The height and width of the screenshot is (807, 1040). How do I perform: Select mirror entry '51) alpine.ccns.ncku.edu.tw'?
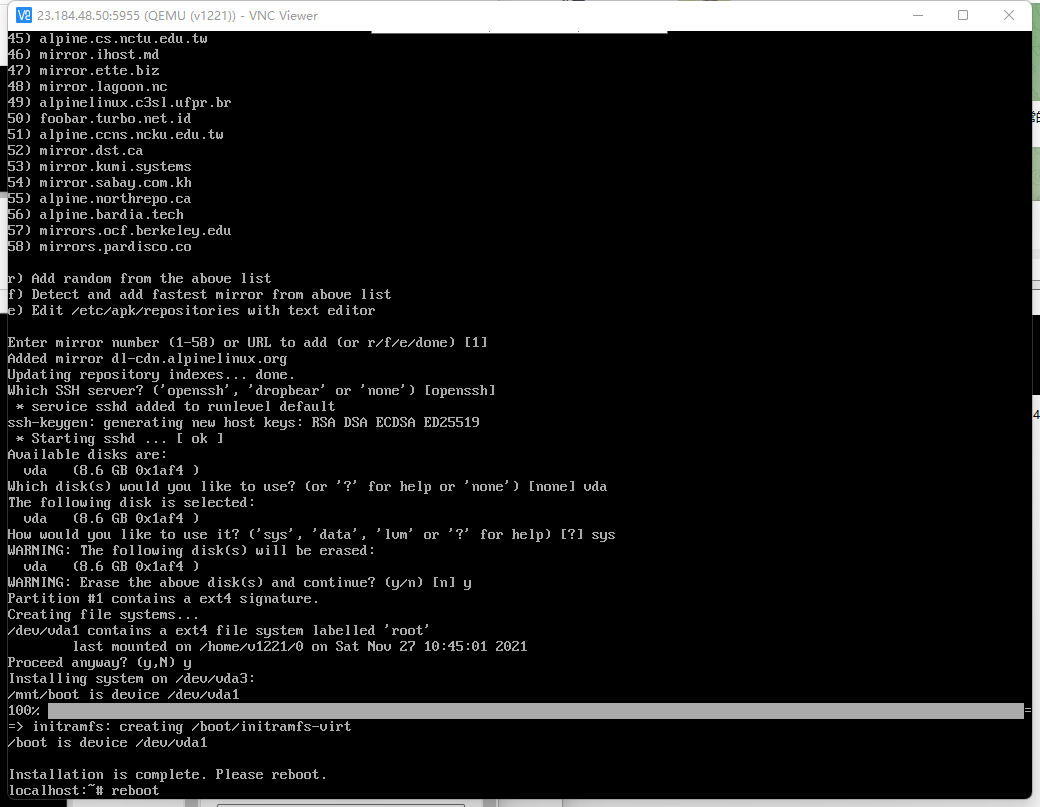[x=115, y=135]
